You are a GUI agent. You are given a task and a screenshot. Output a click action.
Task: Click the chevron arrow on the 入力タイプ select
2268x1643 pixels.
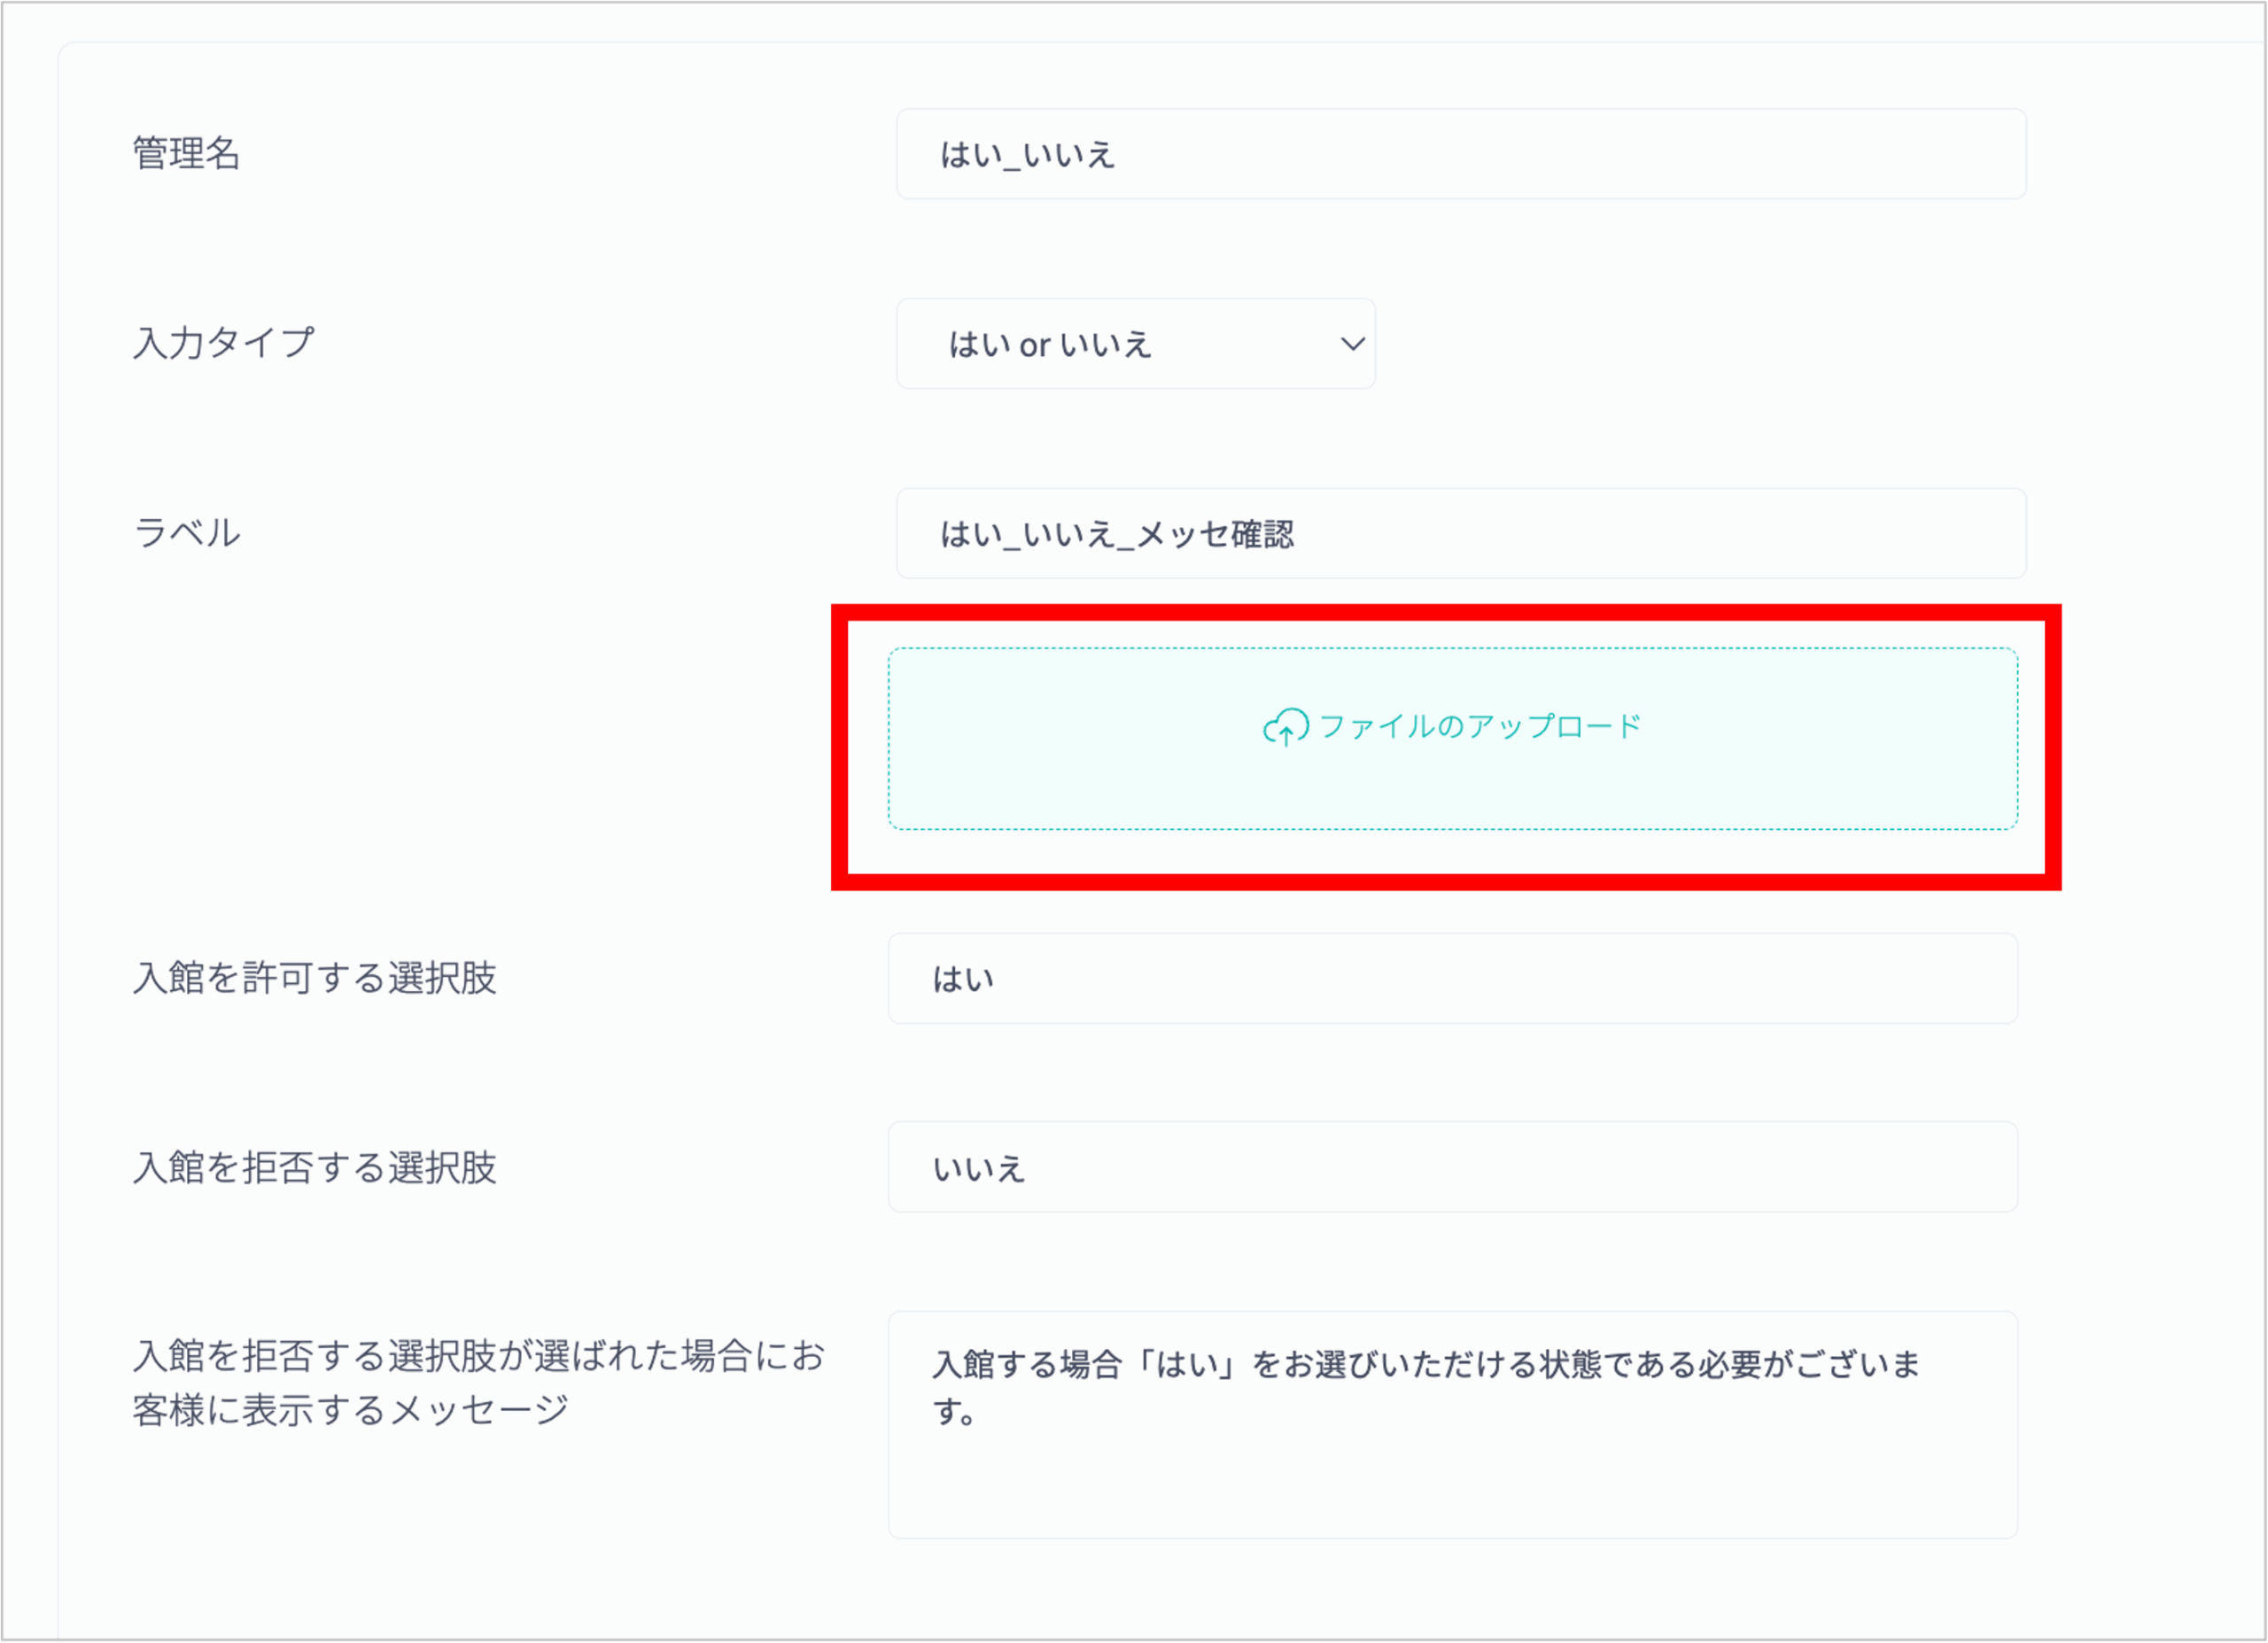point(1352,344)
